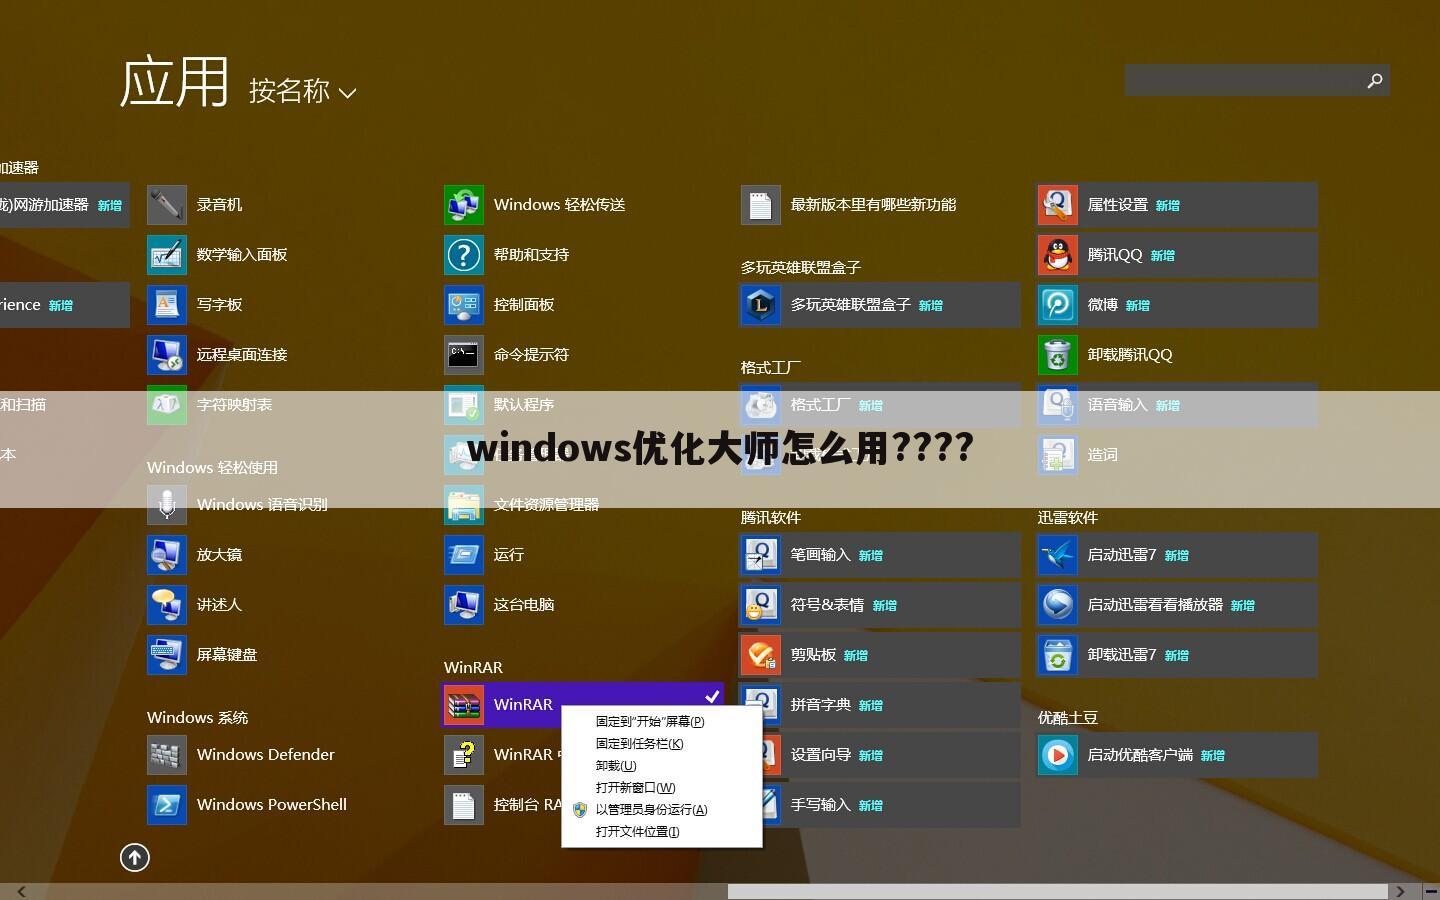Open the 剪贴板 icon
1440x900 pixels.
[x=760, y=655]
